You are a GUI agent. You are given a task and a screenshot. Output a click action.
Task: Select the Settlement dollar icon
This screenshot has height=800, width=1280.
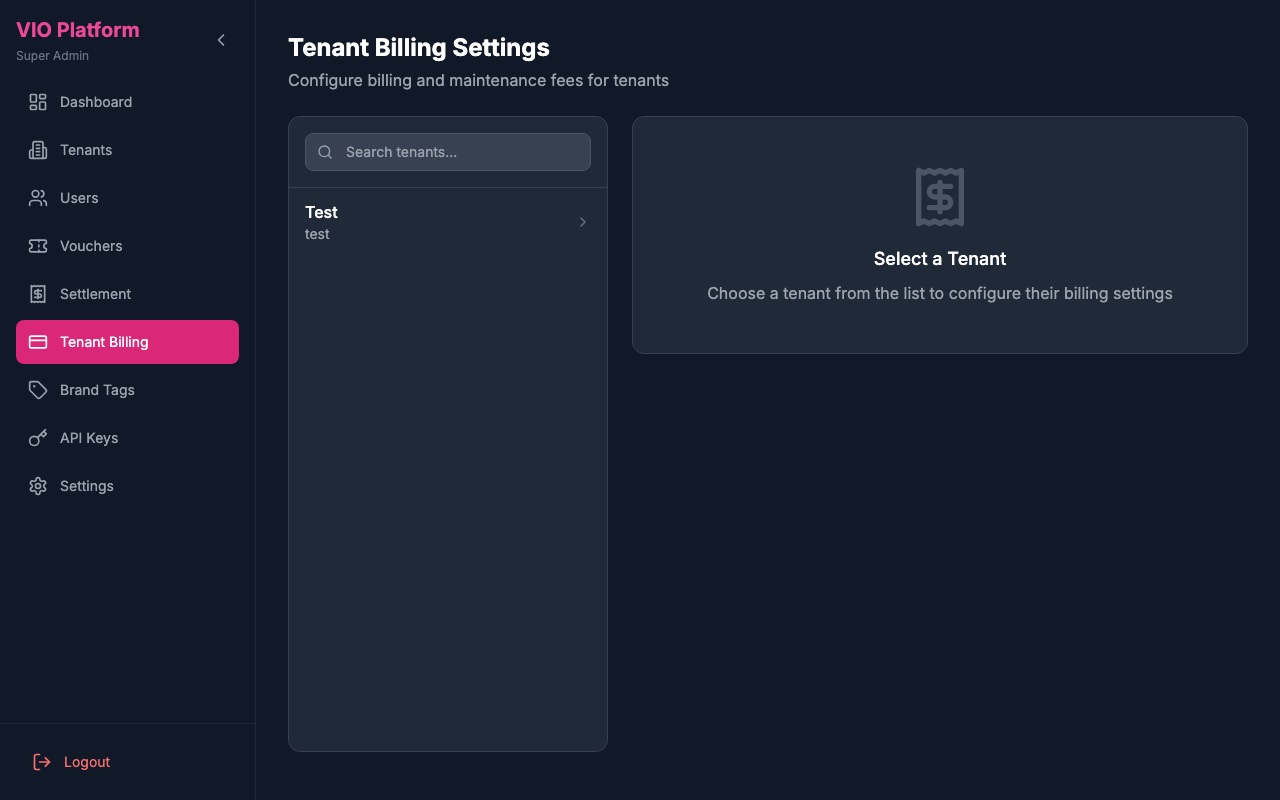click(x=37, y=294)
